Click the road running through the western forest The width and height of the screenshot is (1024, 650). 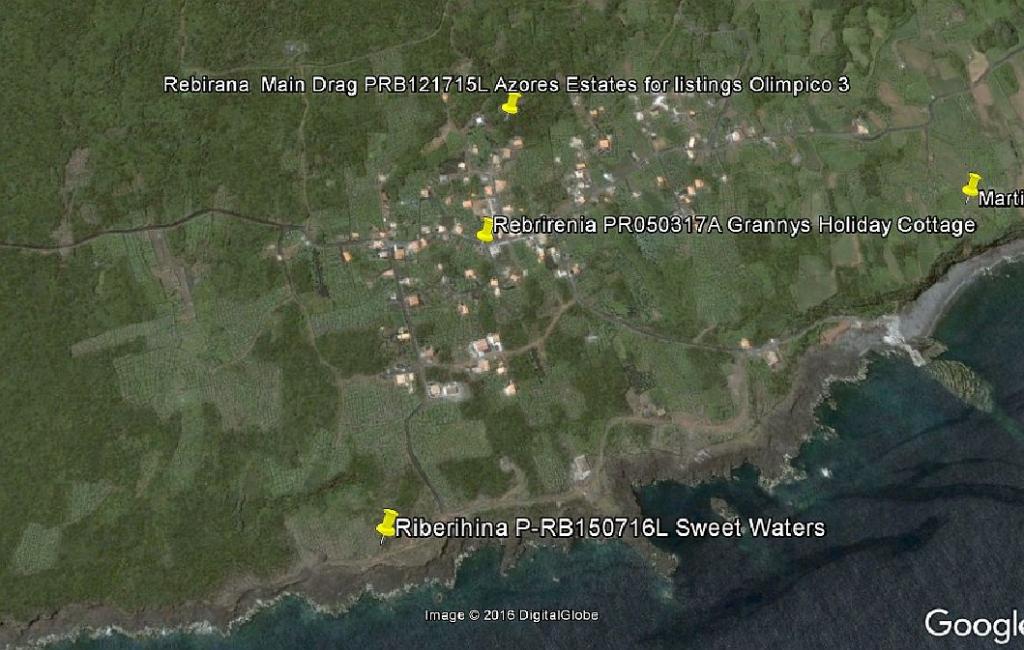click(150, 225)
